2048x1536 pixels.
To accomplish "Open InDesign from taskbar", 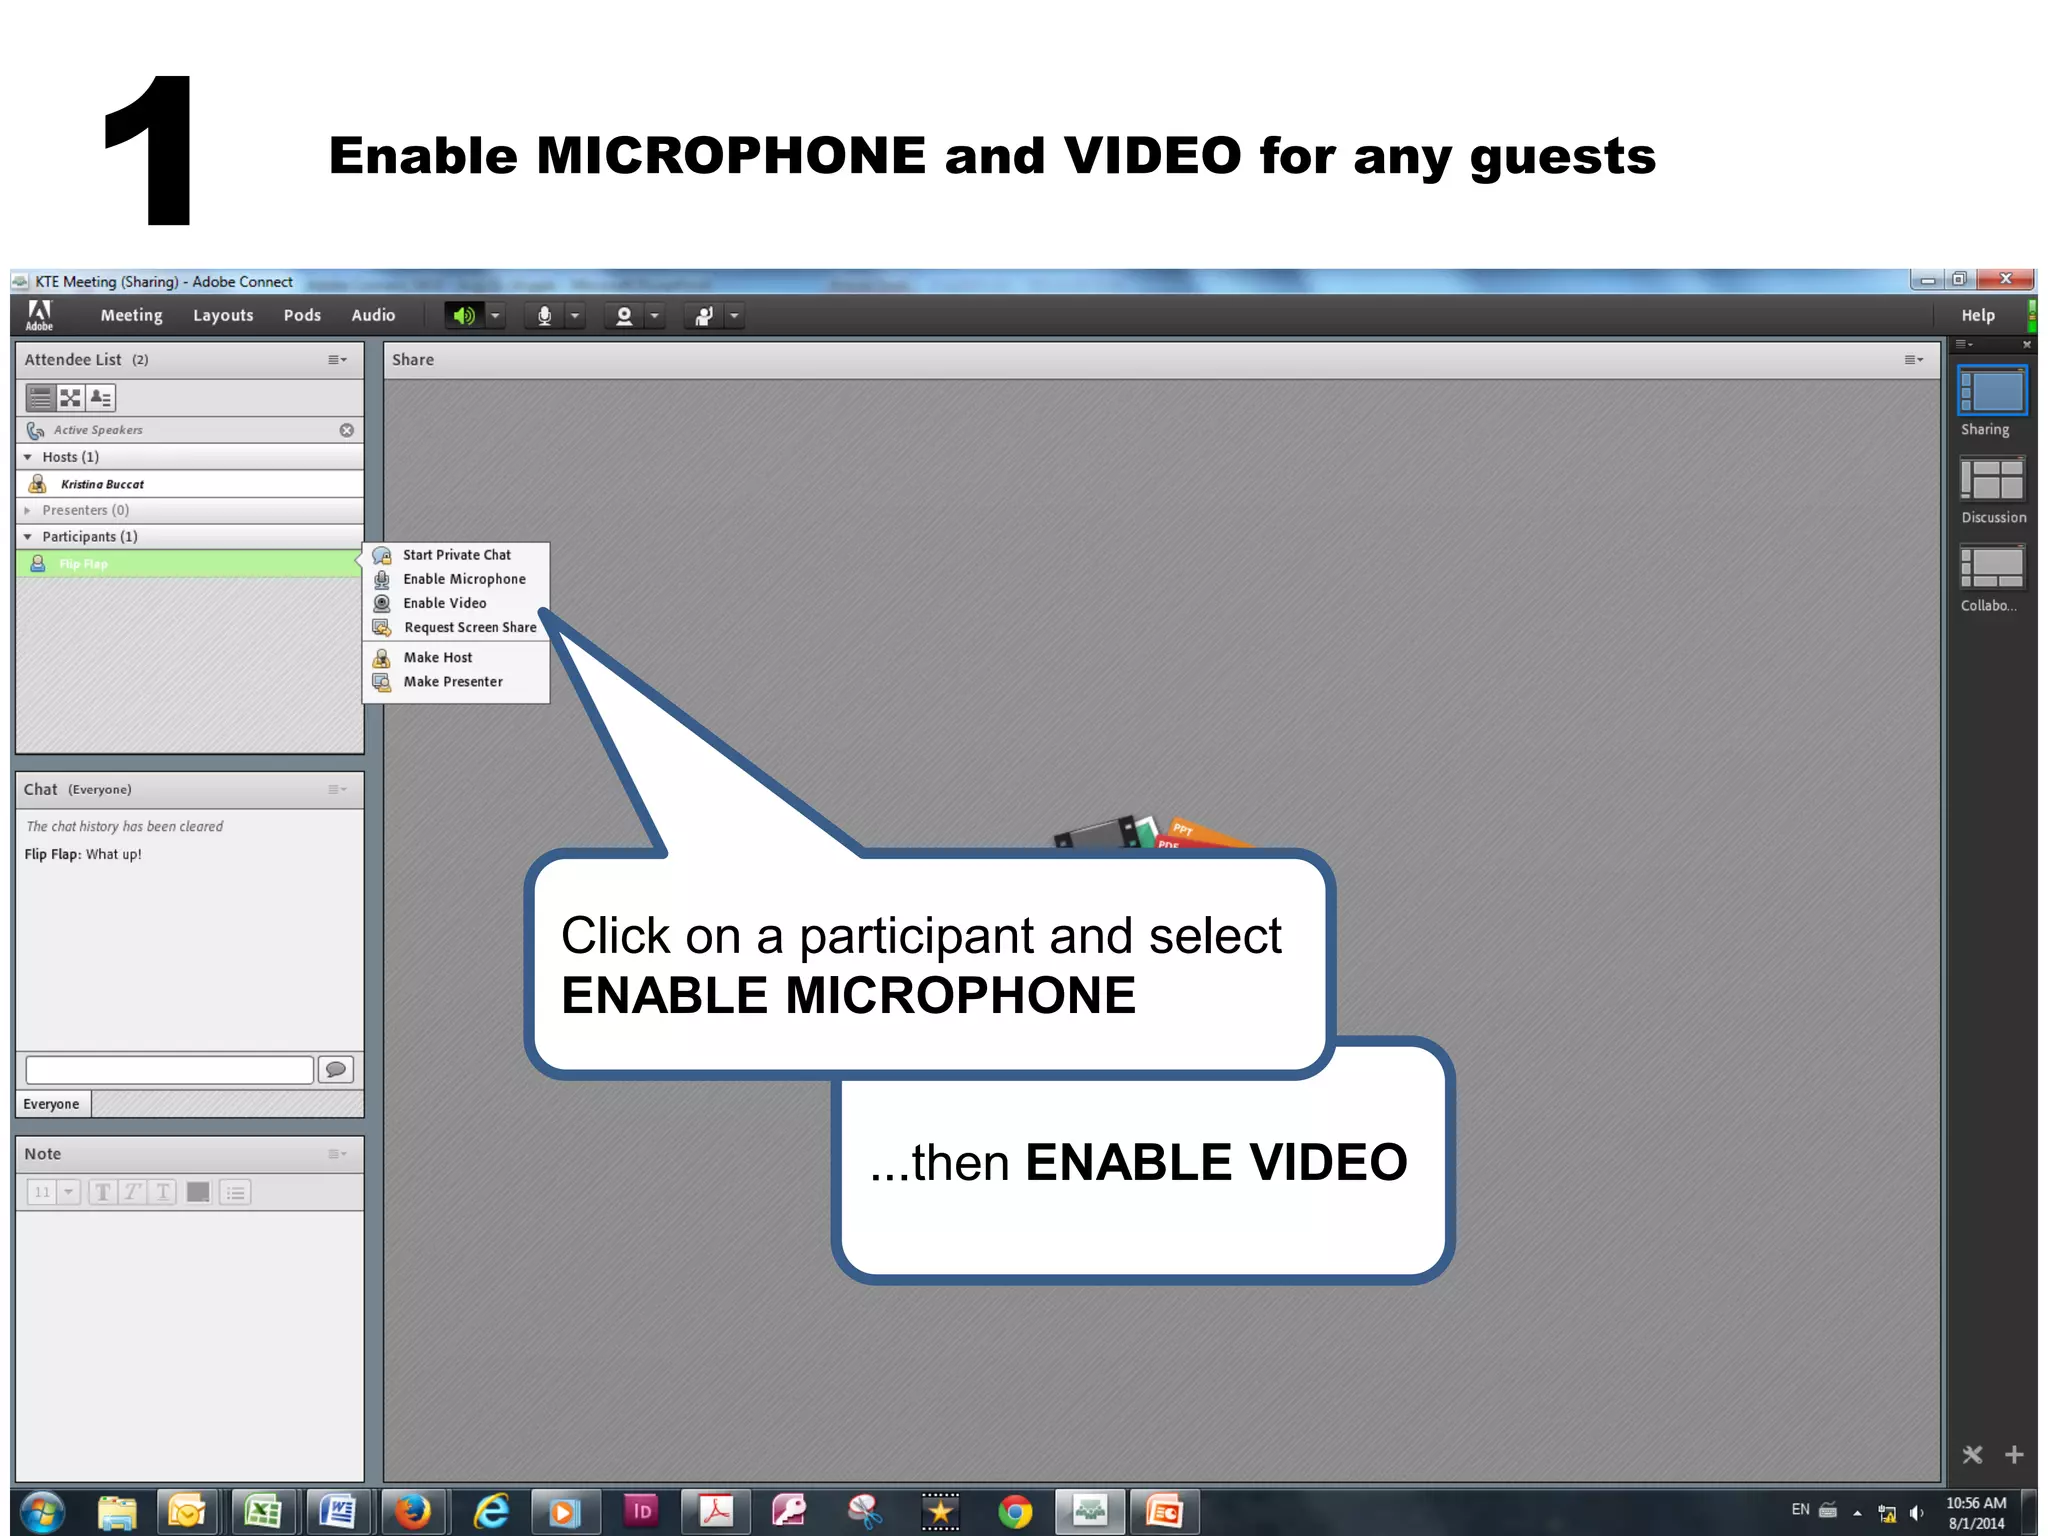I will tap(641, 1512).
